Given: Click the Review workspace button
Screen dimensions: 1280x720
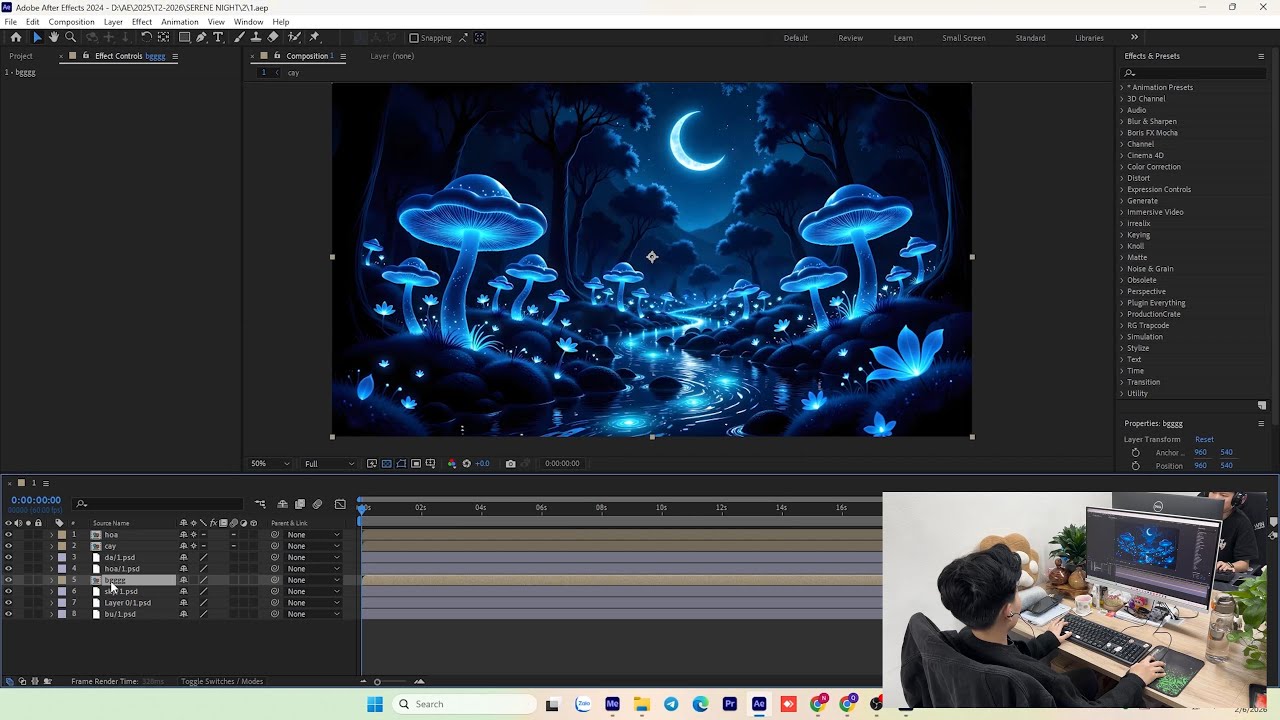Looking at the screenshot, I should tap(851, 38).
